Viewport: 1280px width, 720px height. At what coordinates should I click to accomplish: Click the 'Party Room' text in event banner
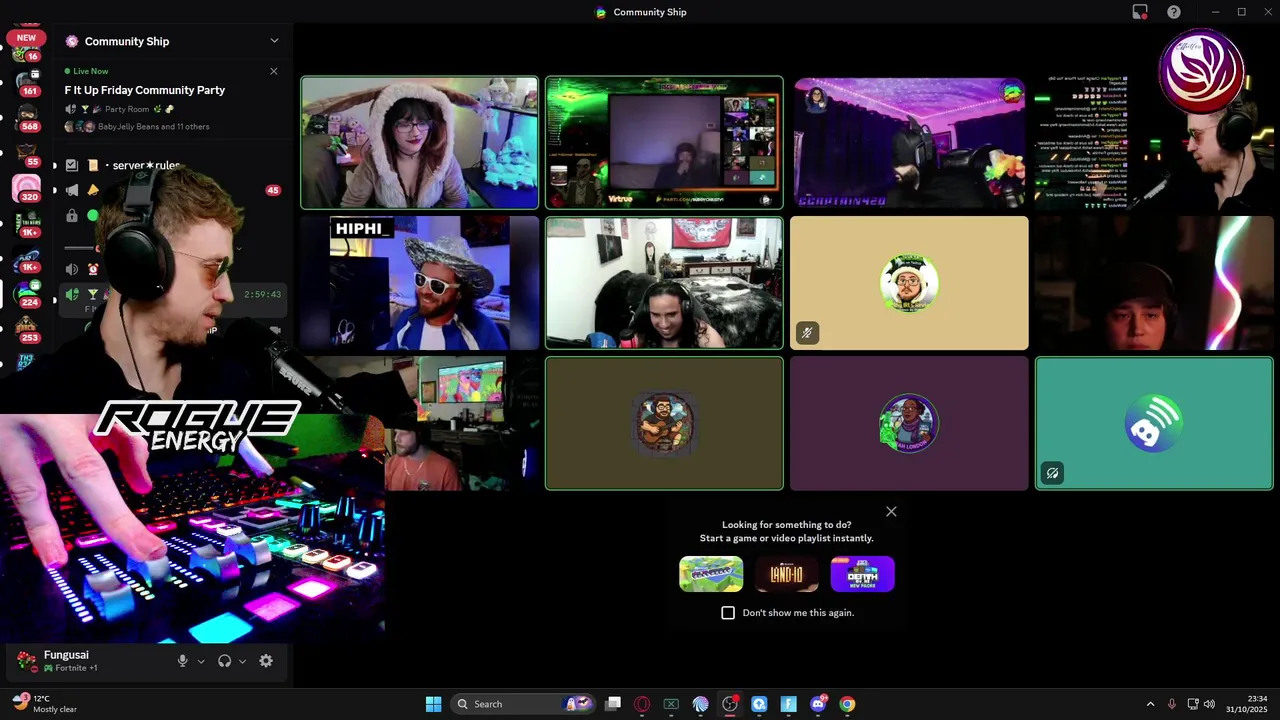tap(127, 109)
